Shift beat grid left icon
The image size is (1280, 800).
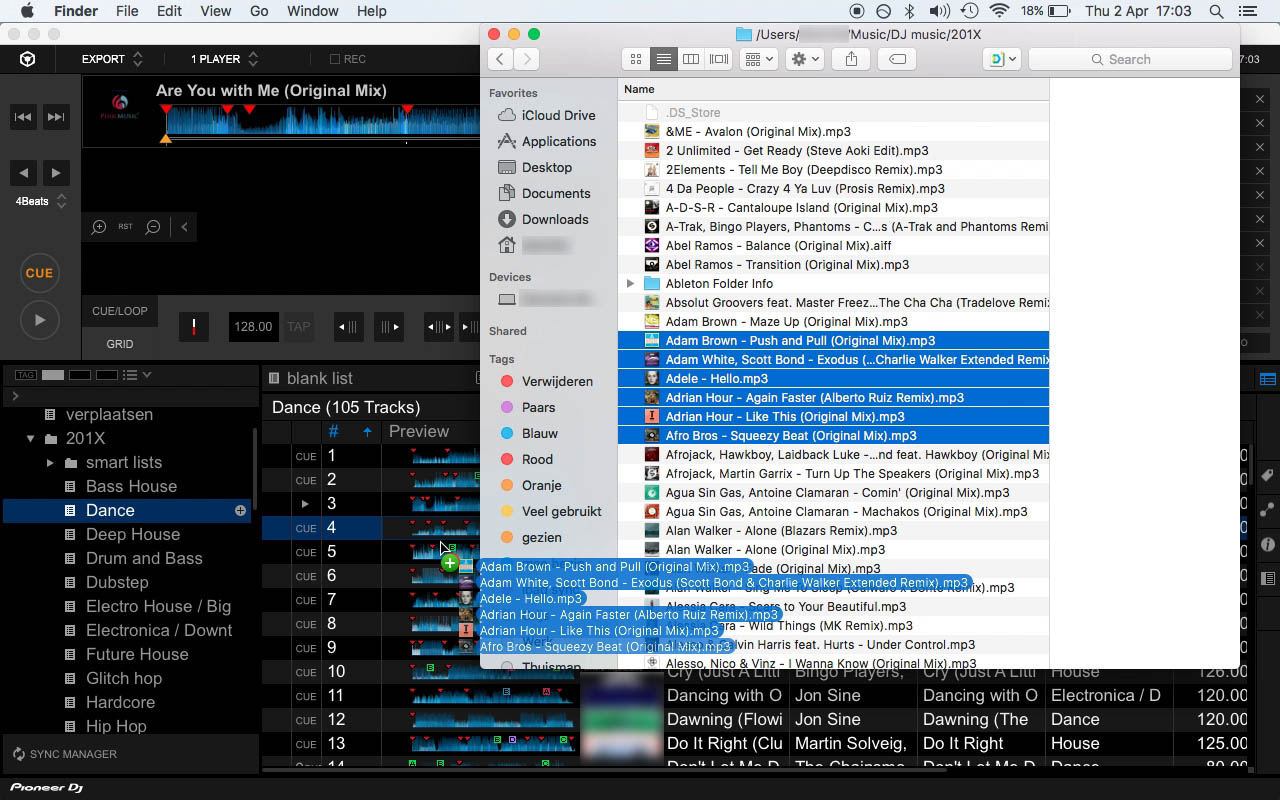tap(347, 326)
